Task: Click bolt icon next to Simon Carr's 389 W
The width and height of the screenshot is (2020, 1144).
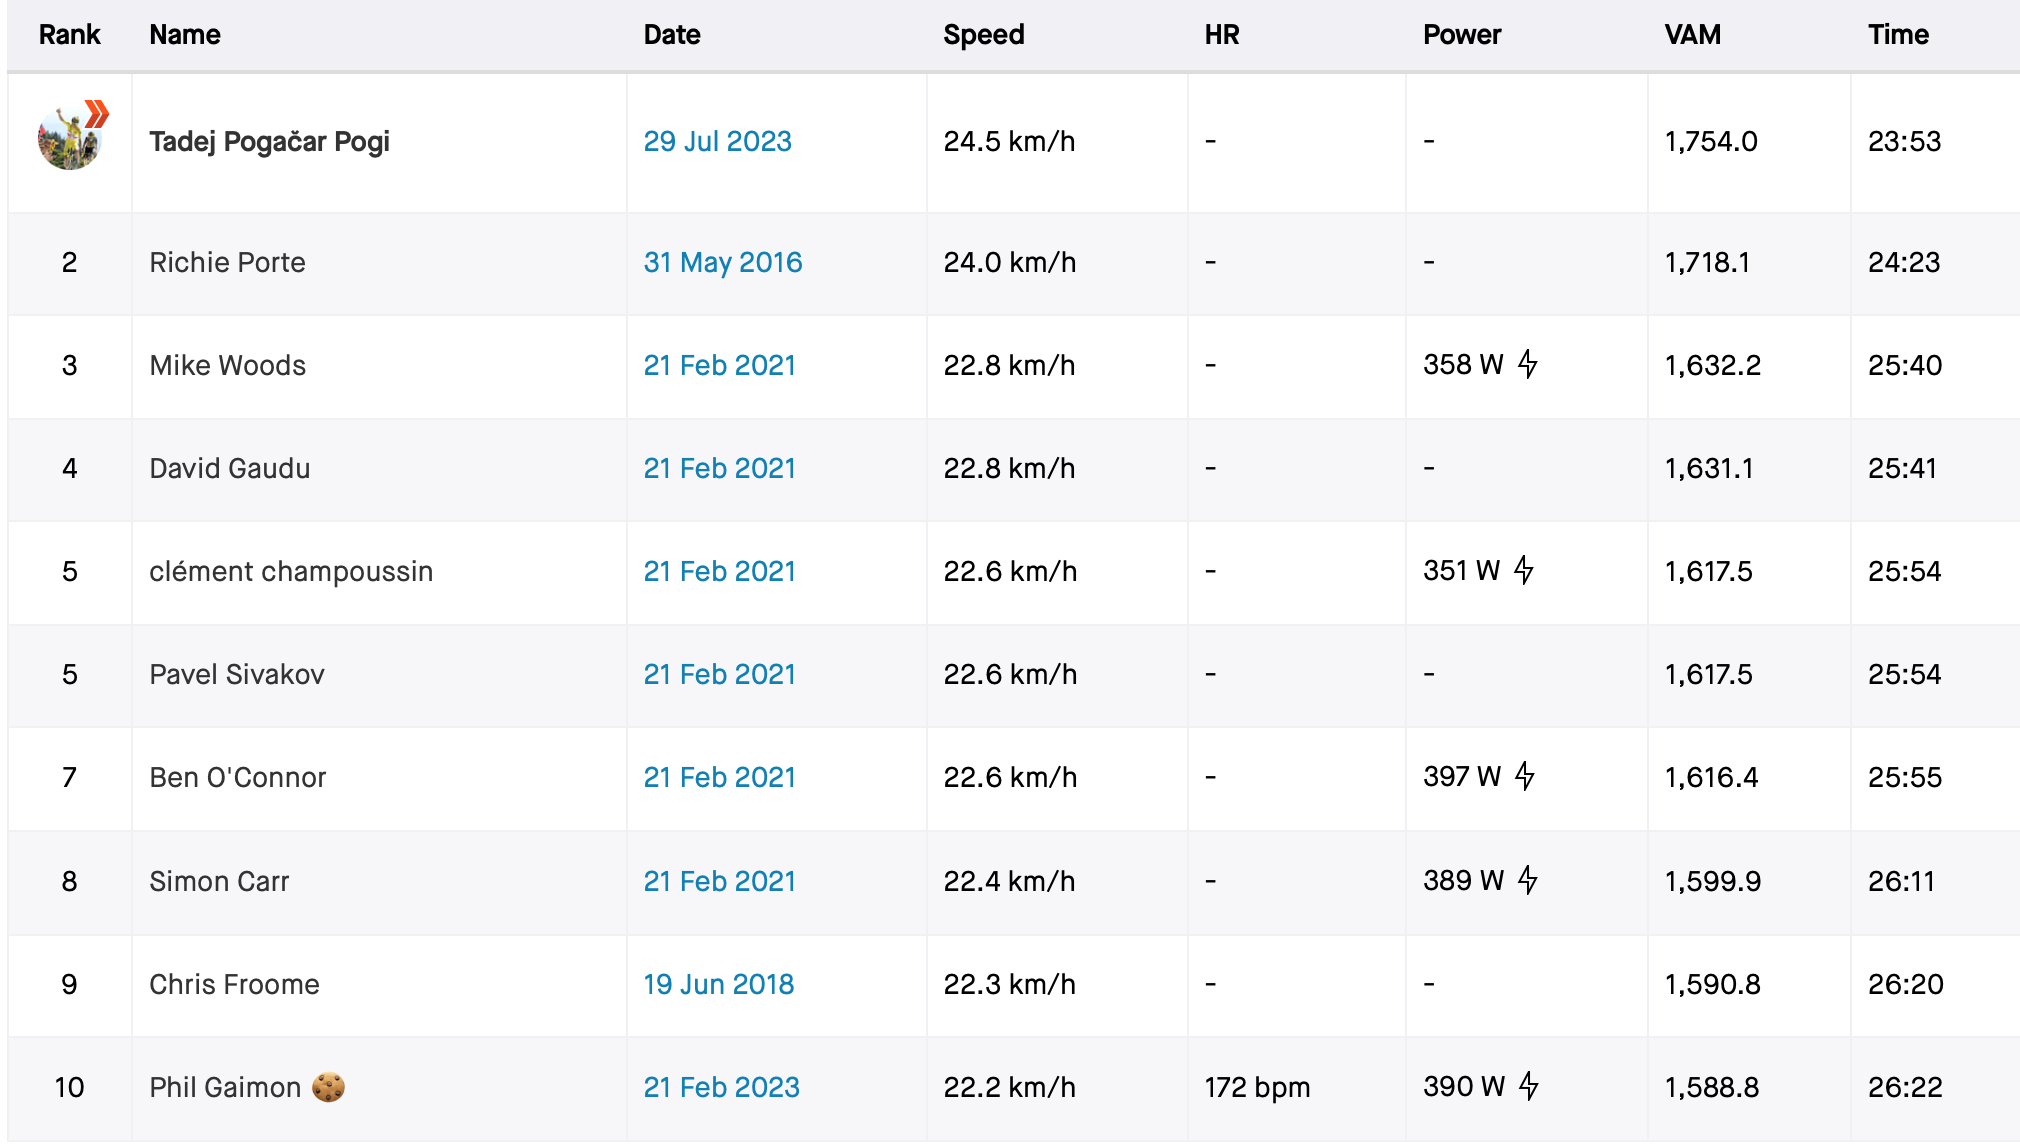Action: coord(1527,880)
